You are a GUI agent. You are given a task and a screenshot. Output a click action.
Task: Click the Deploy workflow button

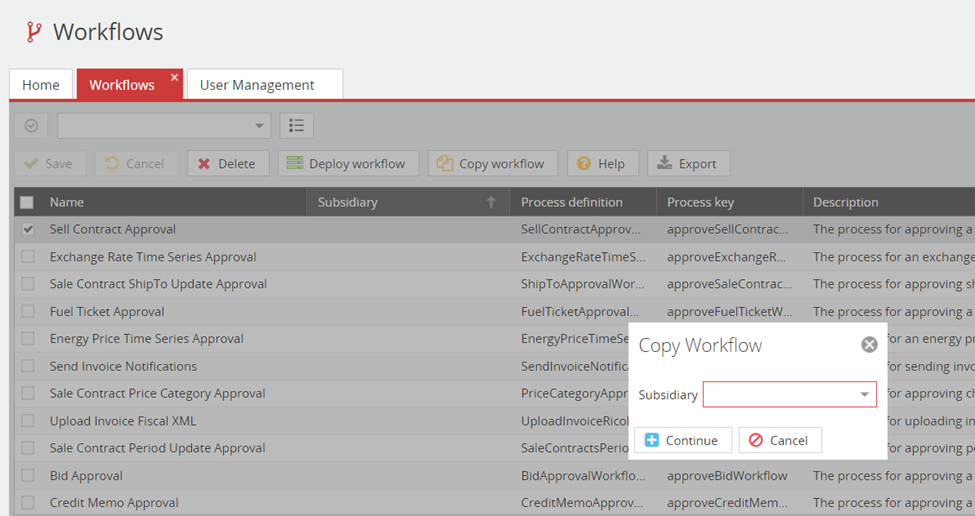(346, 164)
